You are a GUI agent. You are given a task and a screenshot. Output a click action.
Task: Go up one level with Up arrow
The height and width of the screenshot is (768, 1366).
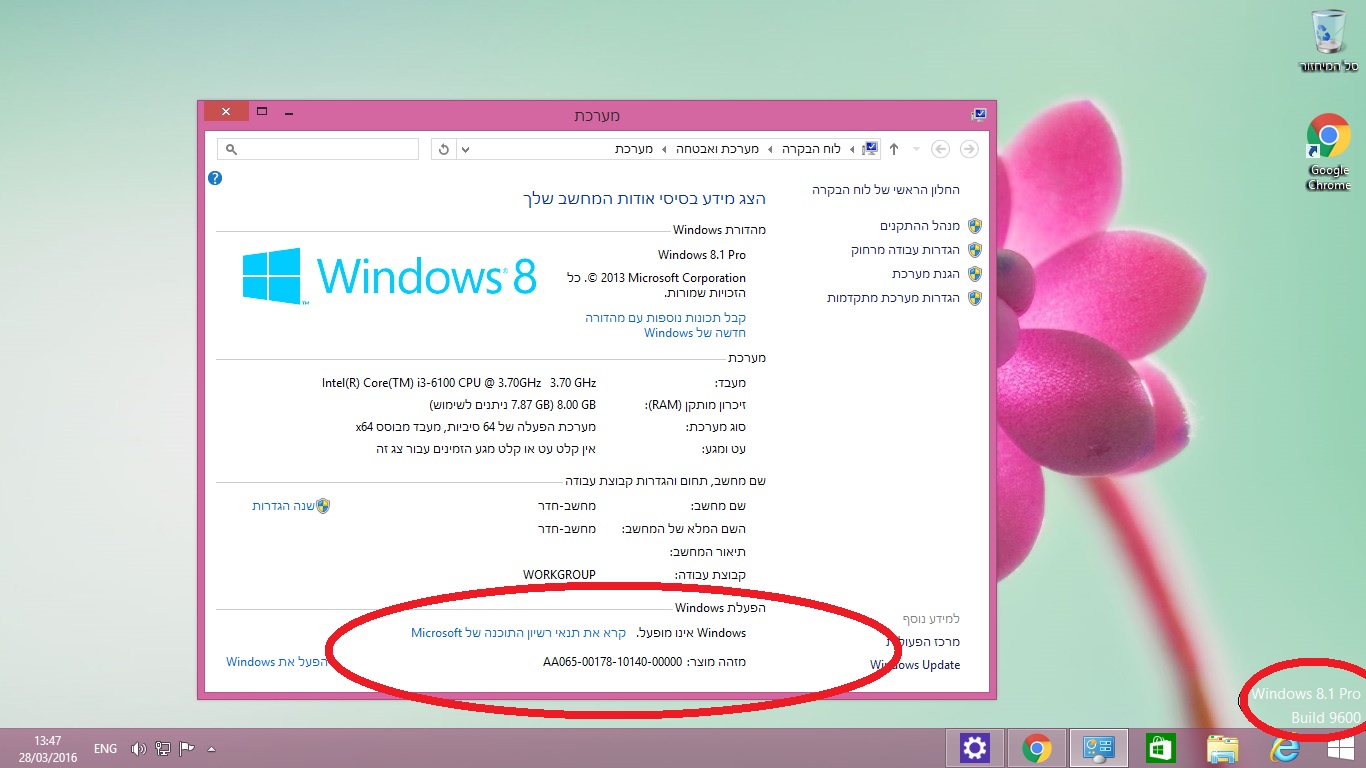pyautogui.click(x=894, y=149)
